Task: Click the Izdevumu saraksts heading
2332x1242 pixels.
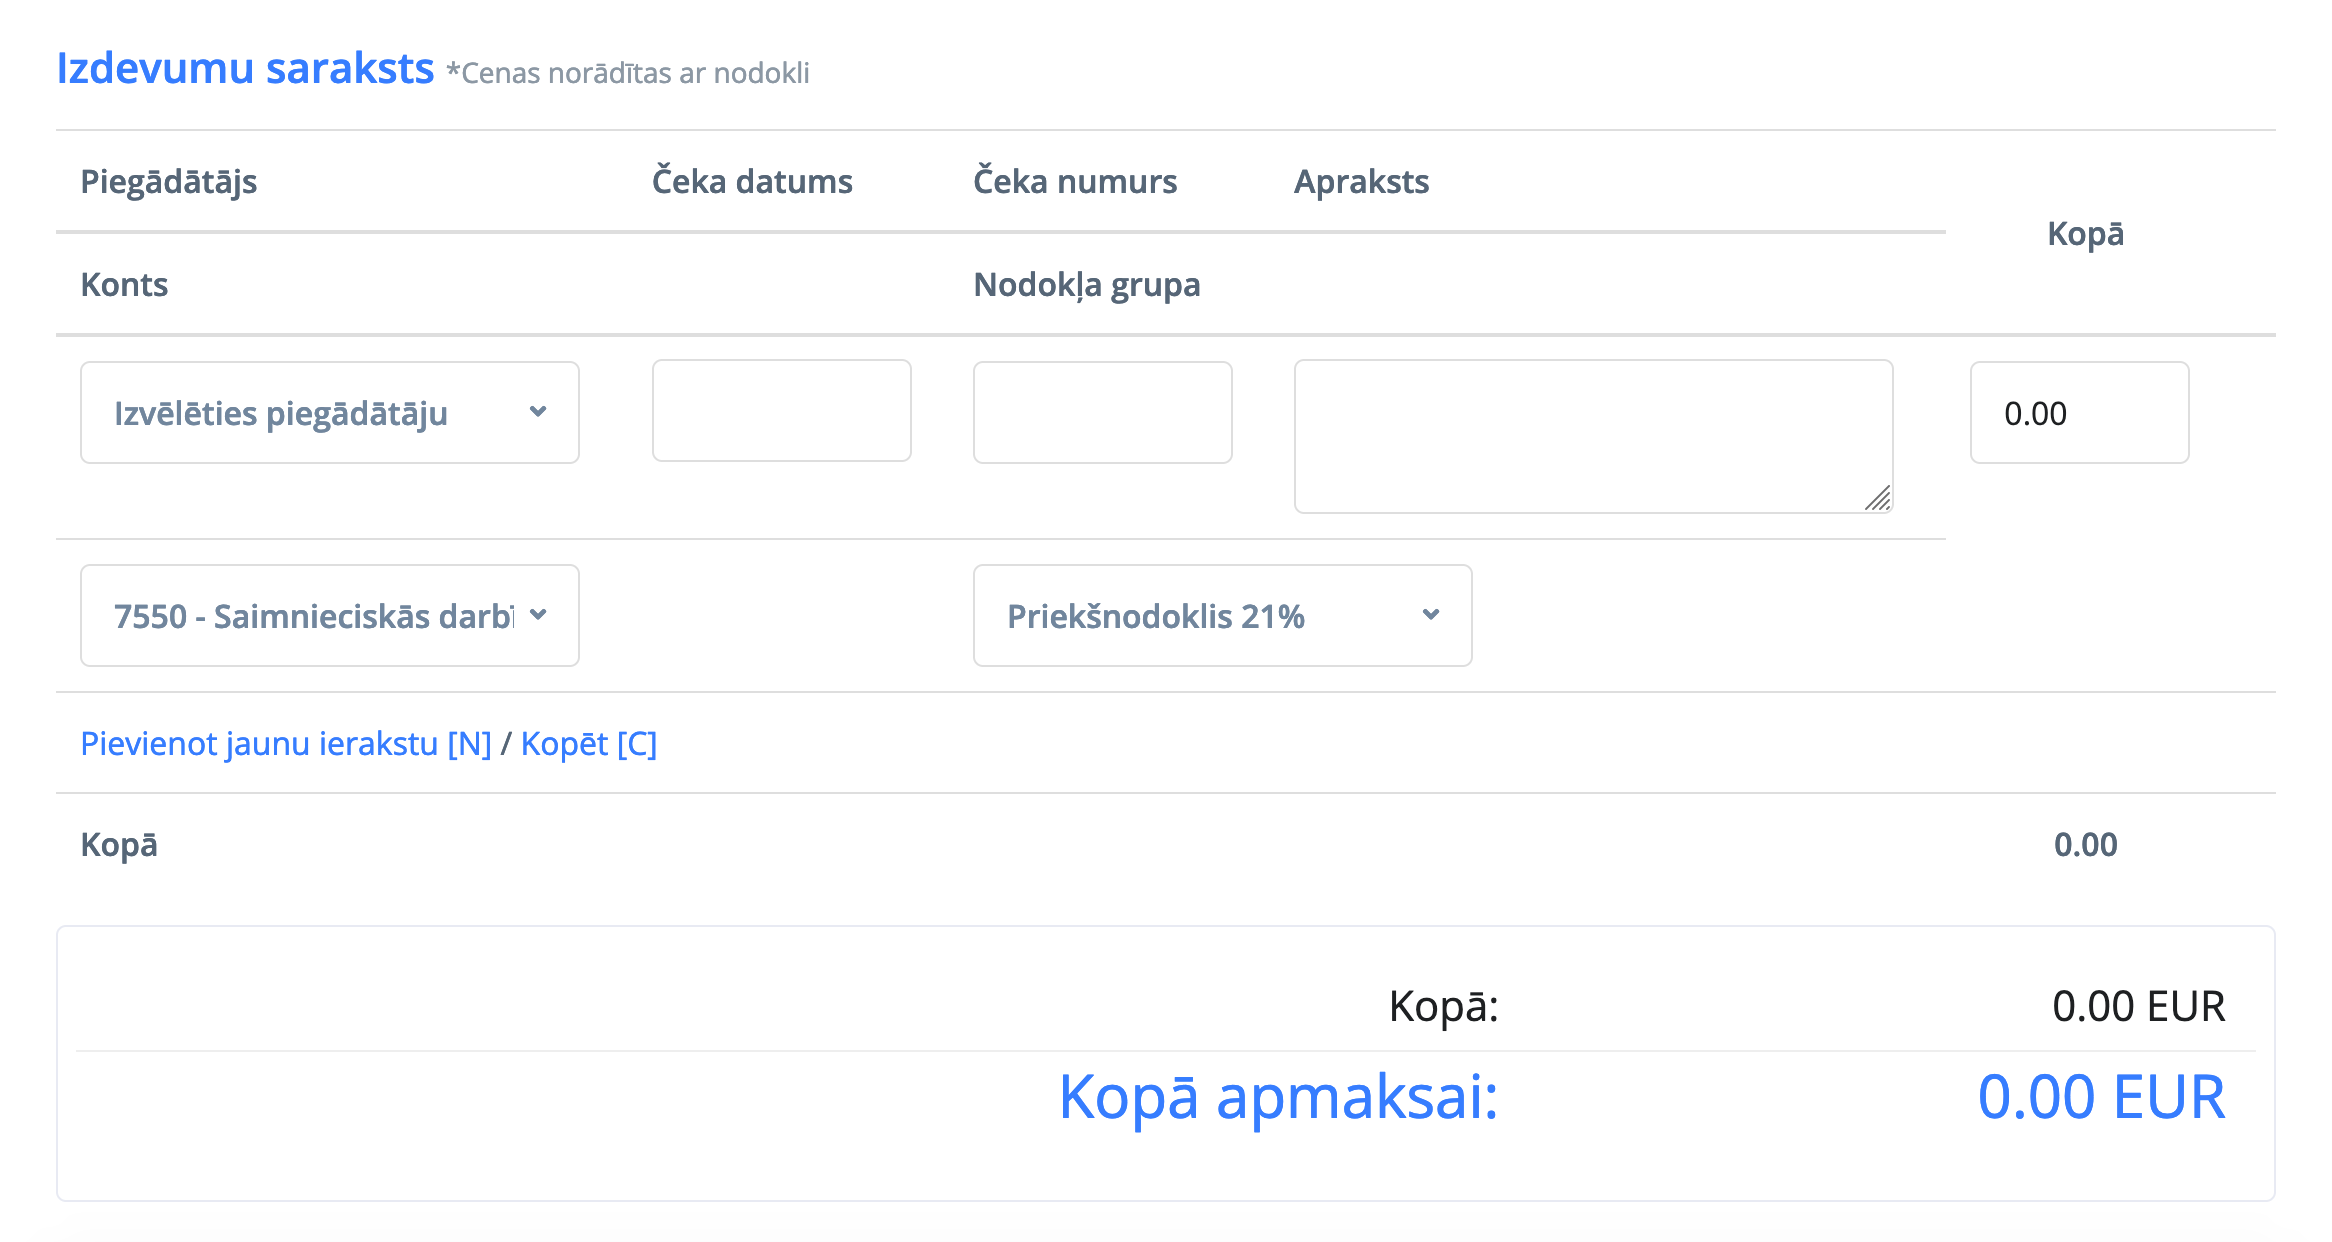Action: tap(245, 69)
